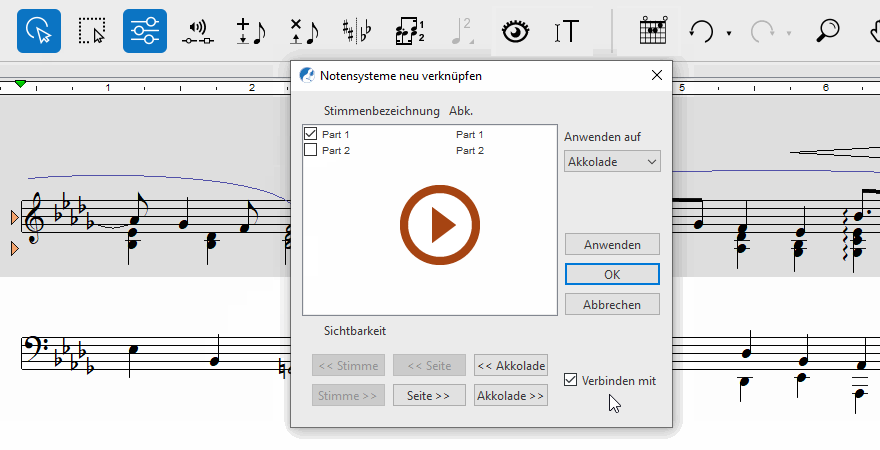
Task: Click the orange triangle beside the treble staff
Action: pos(14,216)
